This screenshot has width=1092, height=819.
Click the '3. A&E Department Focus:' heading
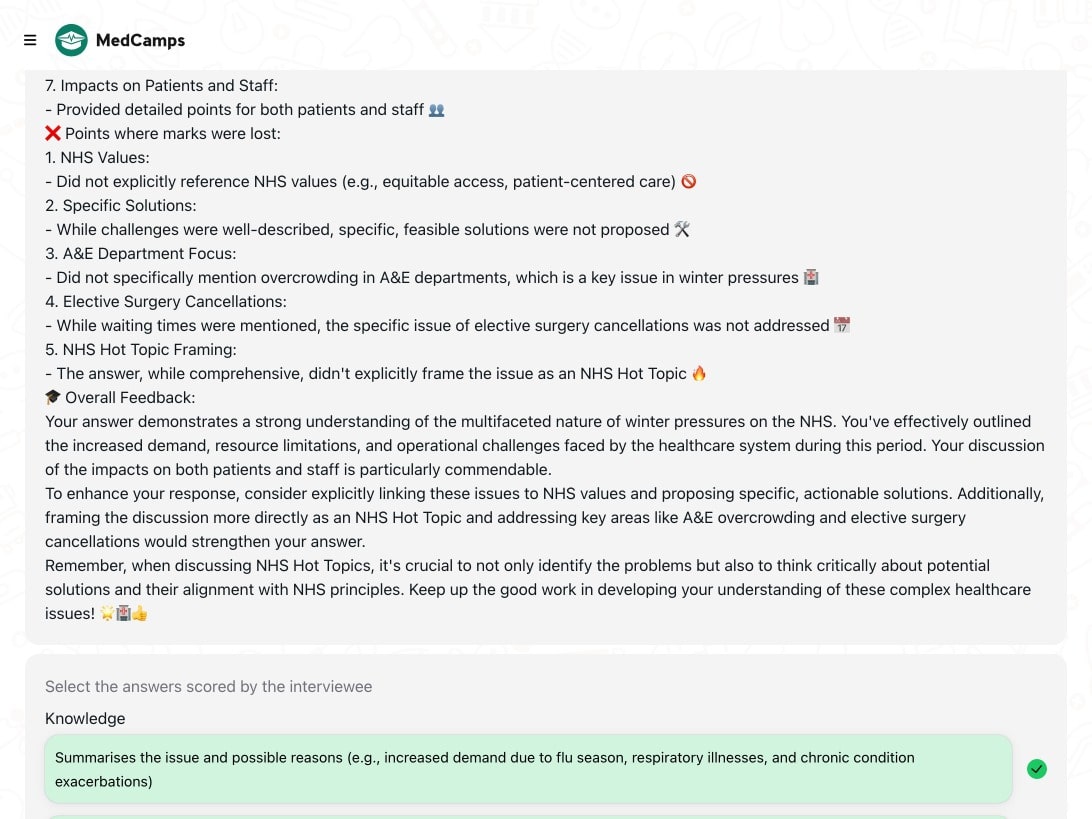pyautogui.click(x=140, y=254)
